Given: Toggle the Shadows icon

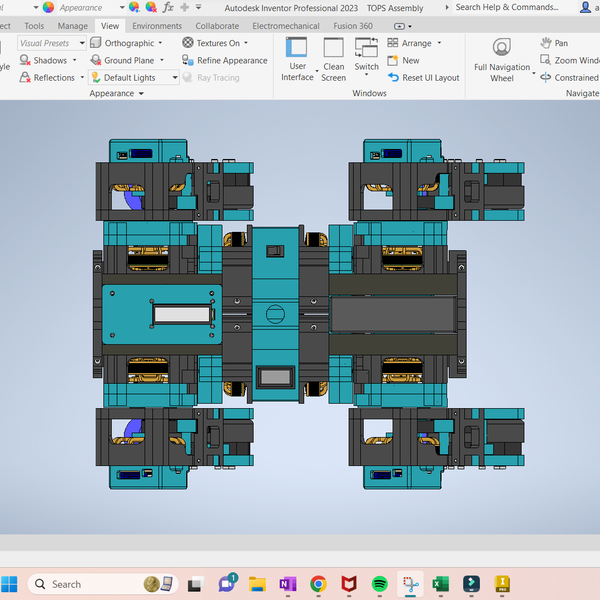Looking at the screenshot, I should tap(25, 60).
